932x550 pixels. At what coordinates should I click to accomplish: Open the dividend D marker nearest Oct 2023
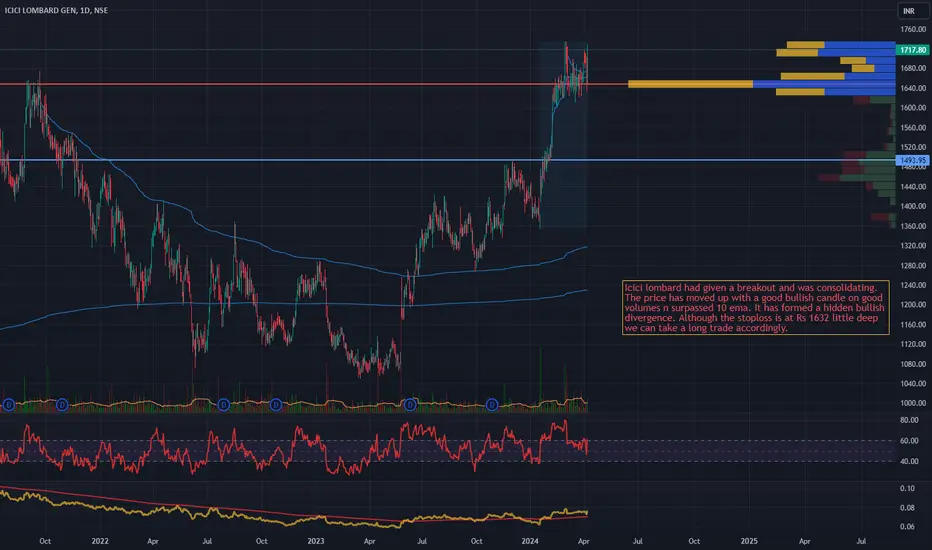(x=492, y=405)
